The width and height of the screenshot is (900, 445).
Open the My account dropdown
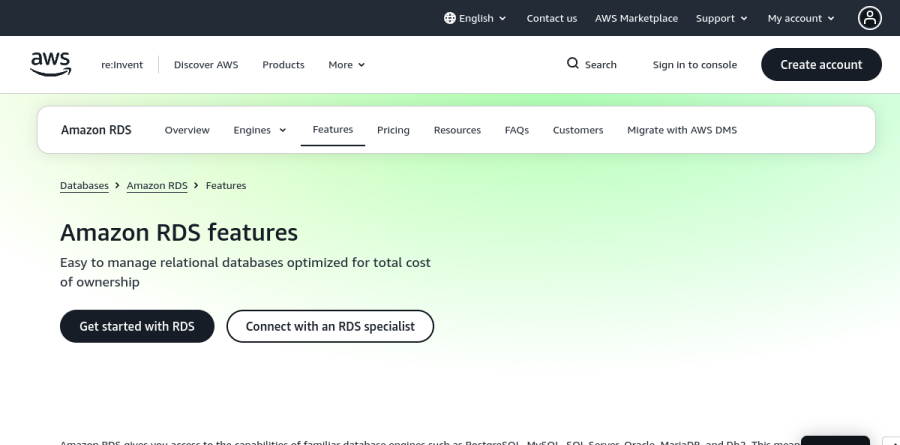point(801,18)
